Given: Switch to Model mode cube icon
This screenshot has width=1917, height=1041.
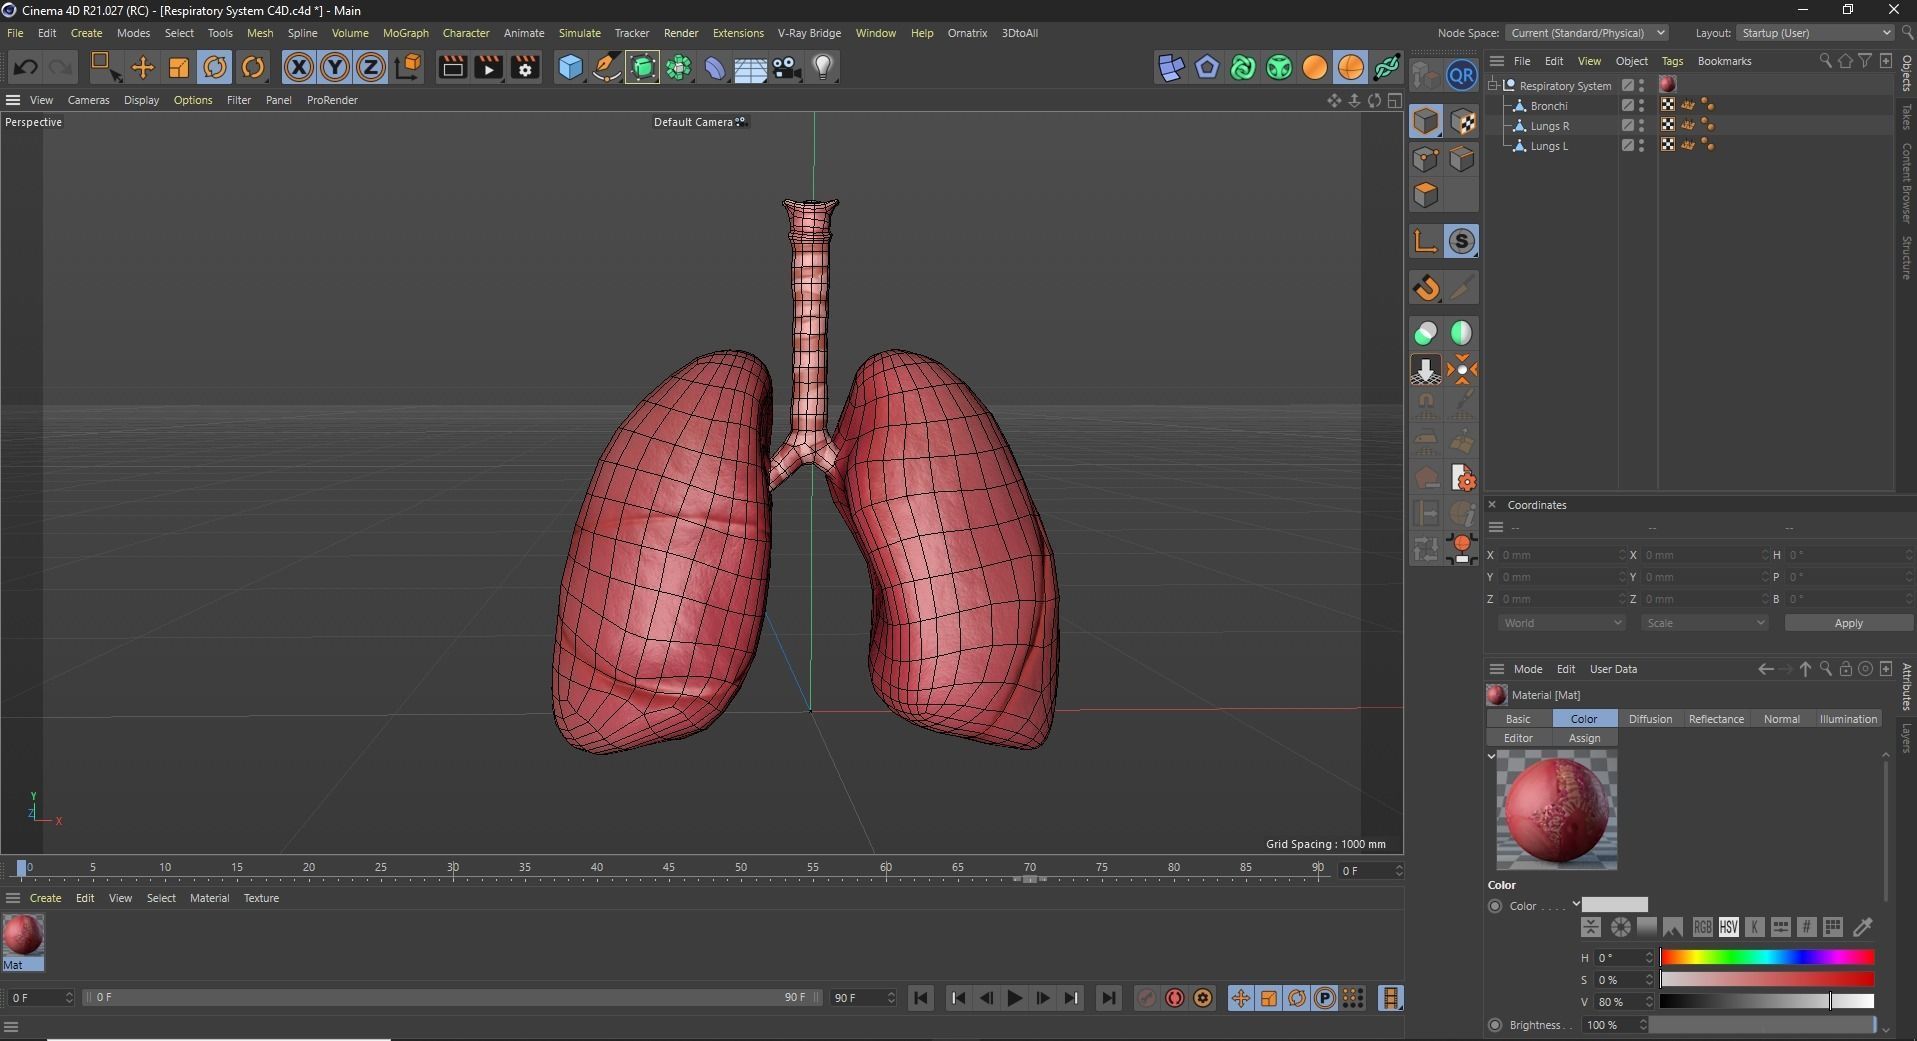Looking at the screenshot, I should tap(1426, 122).
